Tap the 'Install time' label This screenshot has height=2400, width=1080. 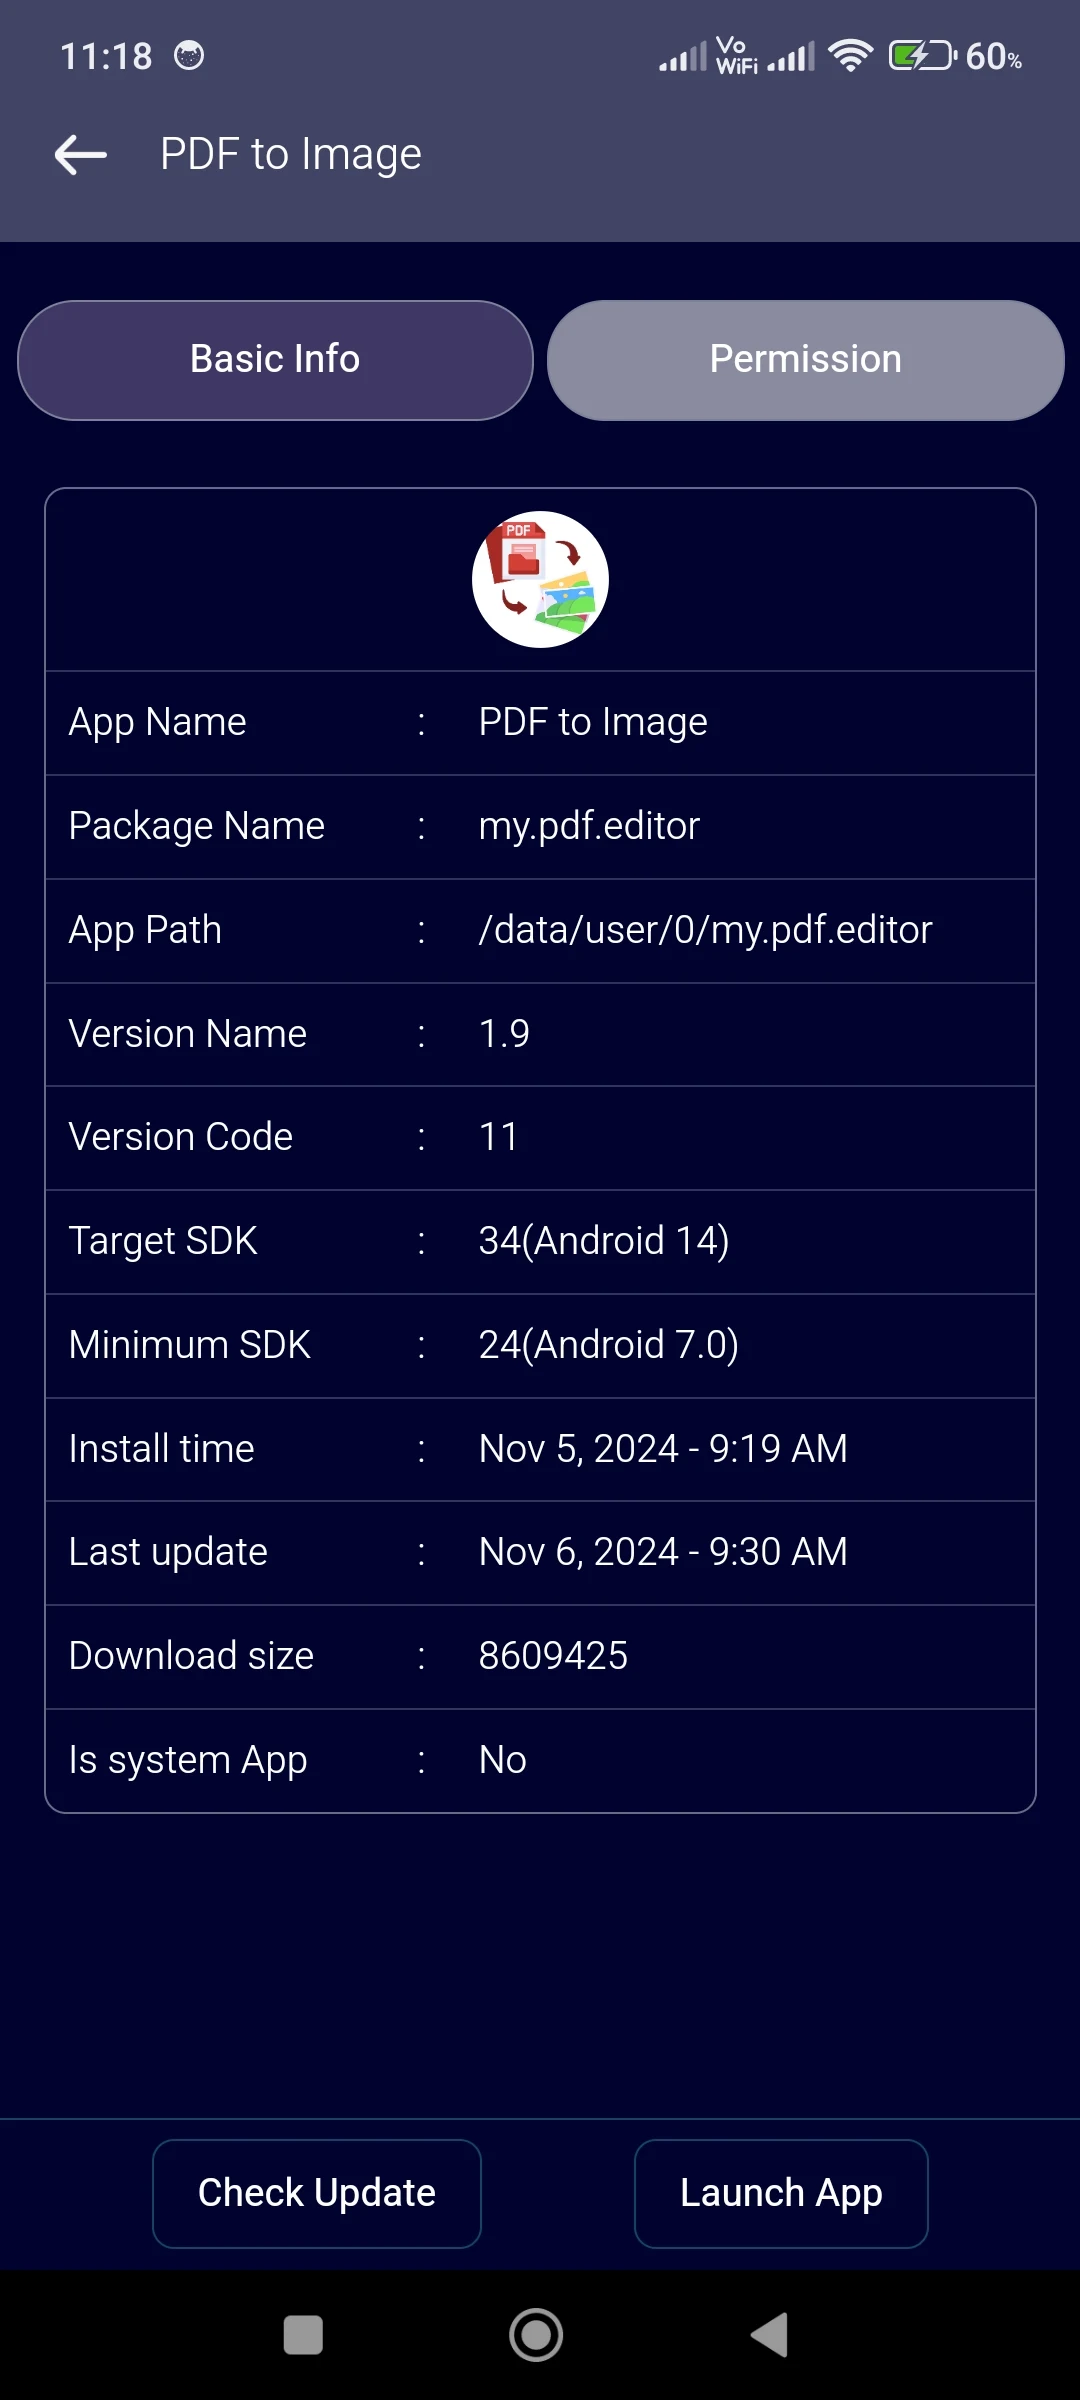click(162, 1449)
